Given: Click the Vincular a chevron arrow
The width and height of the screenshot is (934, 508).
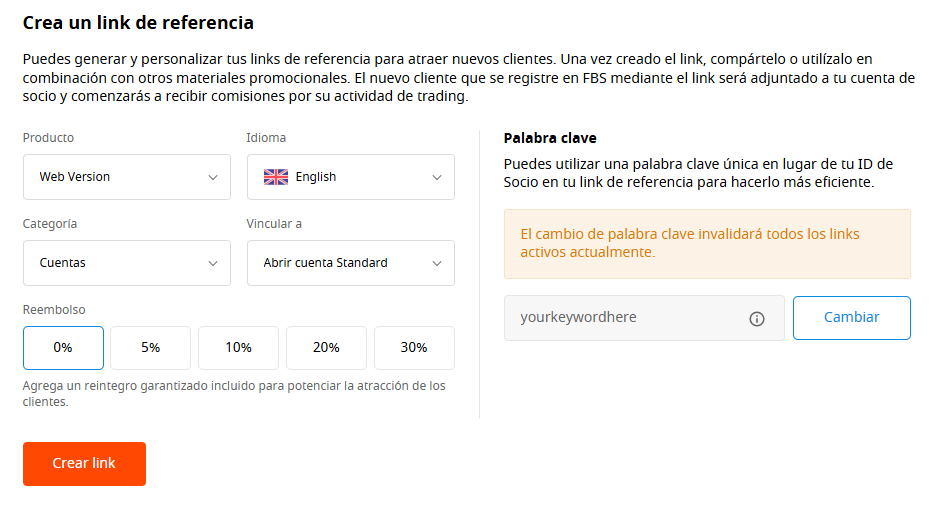Looking at the screenshot, I should (437, 263).
